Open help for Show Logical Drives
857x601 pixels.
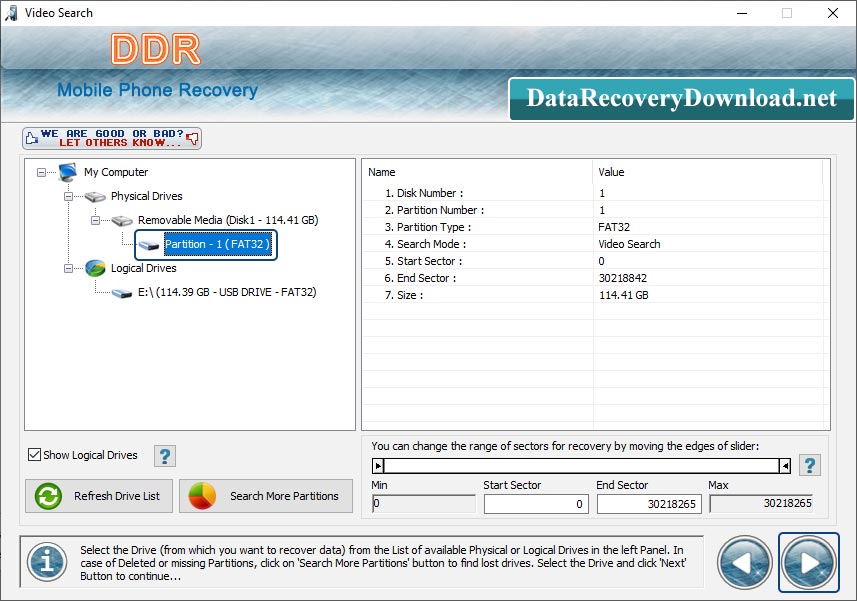click(165, 456)
